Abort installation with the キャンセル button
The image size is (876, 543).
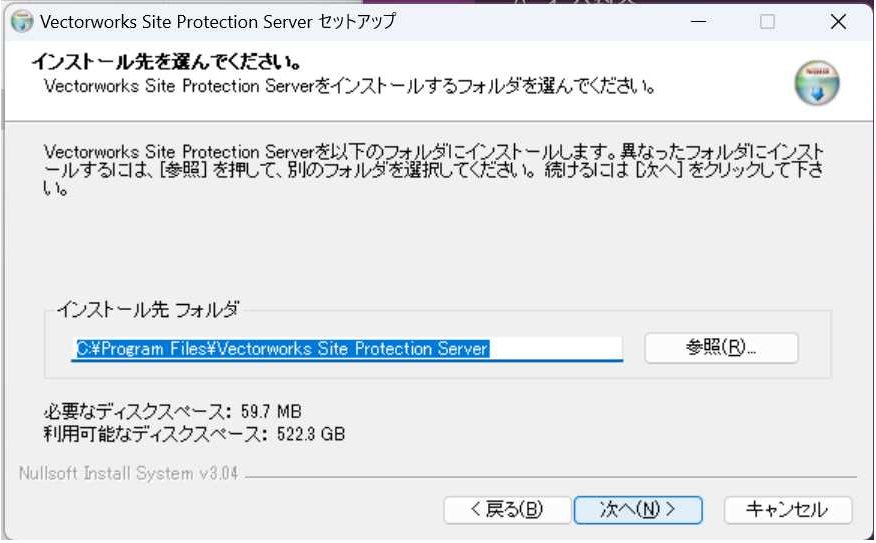click(788, 509)
